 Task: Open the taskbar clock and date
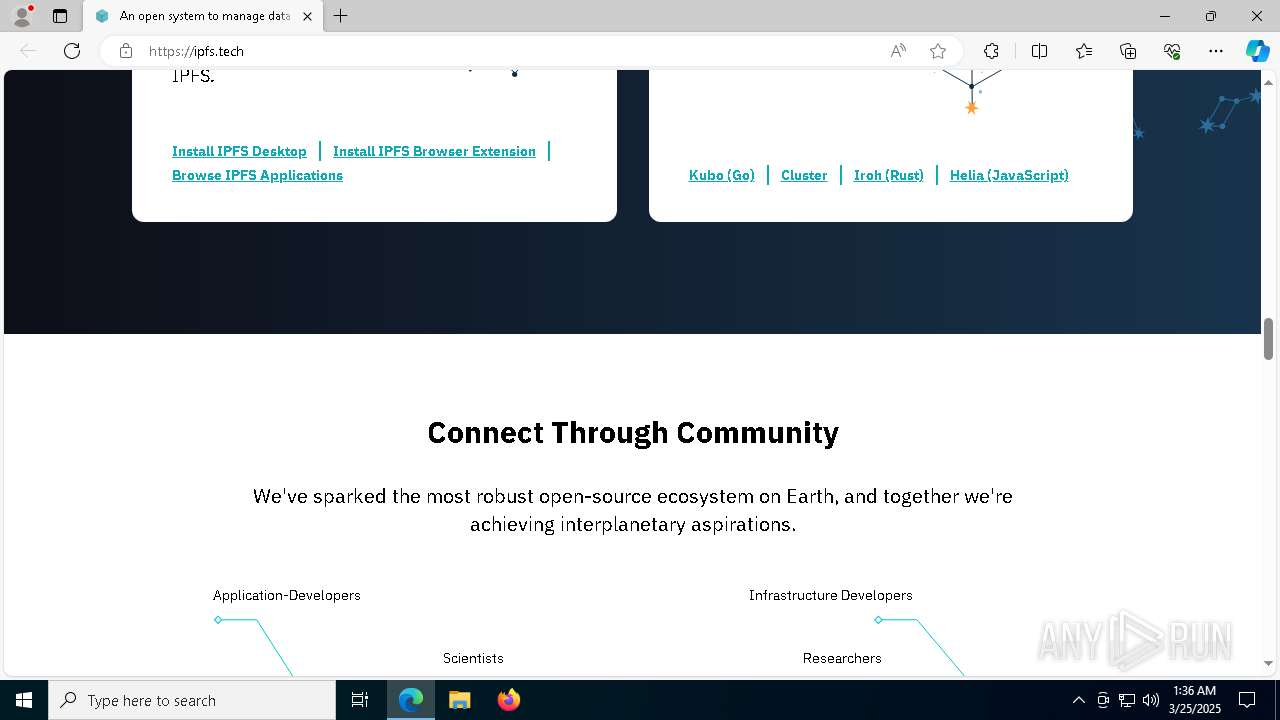[x=1195, y=700]
